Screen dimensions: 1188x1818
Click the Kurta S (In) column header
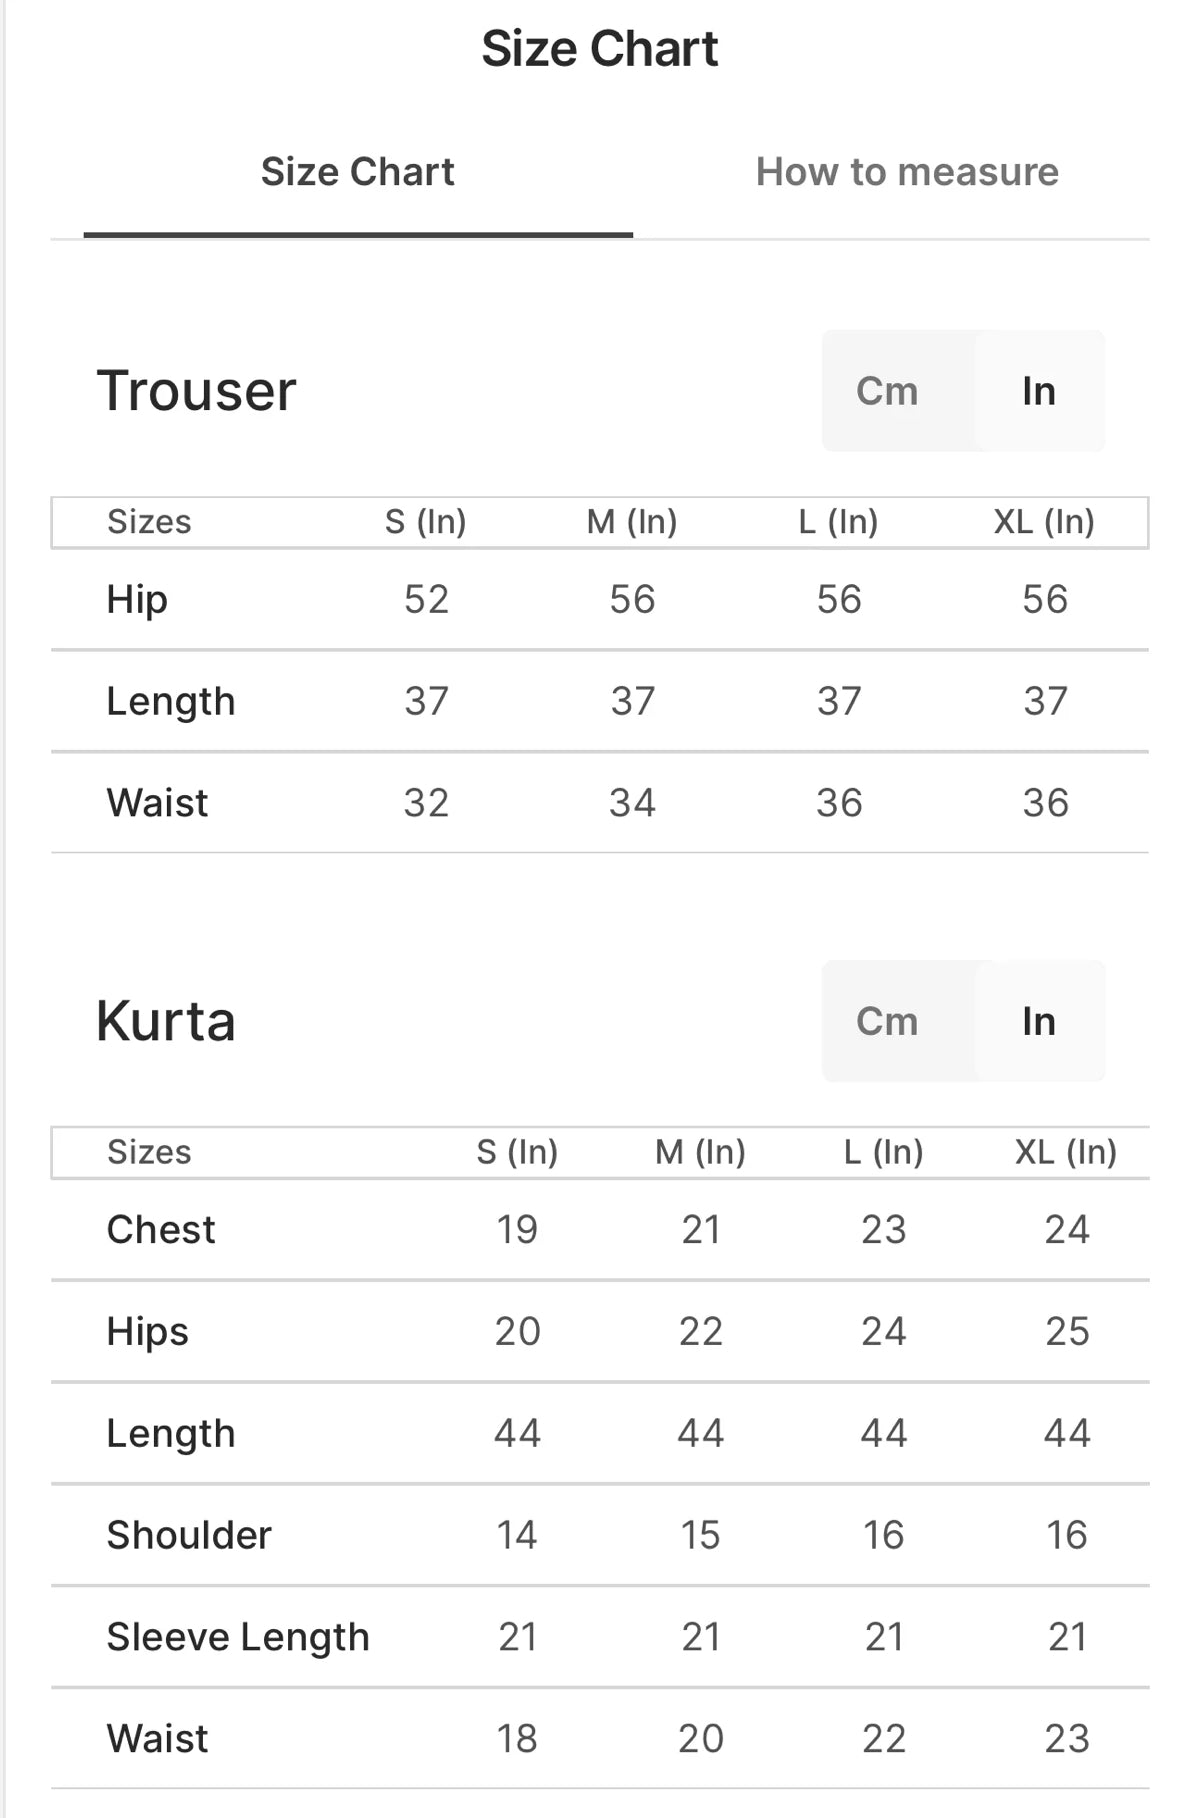pos(516,1152)
